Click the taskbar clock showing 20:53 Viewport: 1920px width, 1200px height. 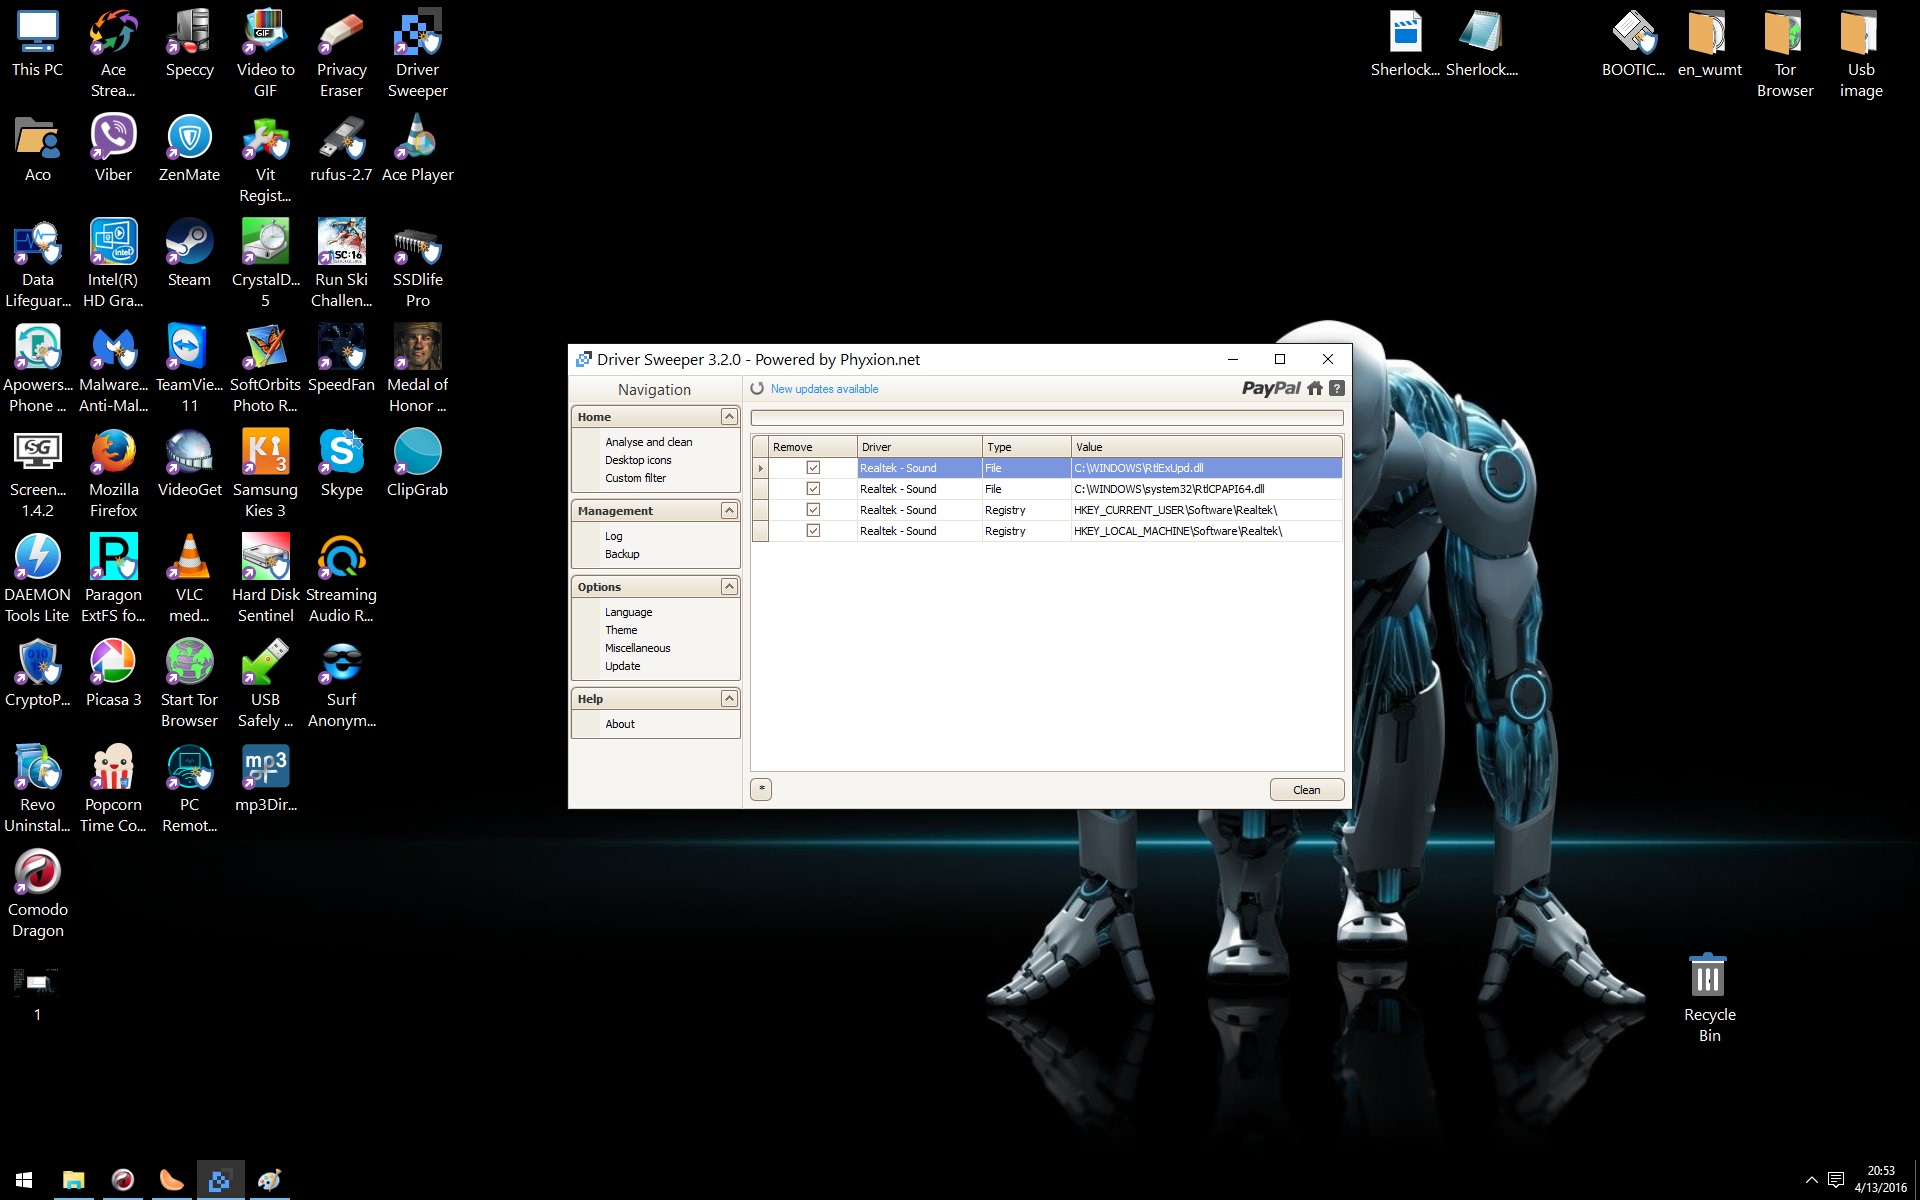click(x=1881, y=1180)
